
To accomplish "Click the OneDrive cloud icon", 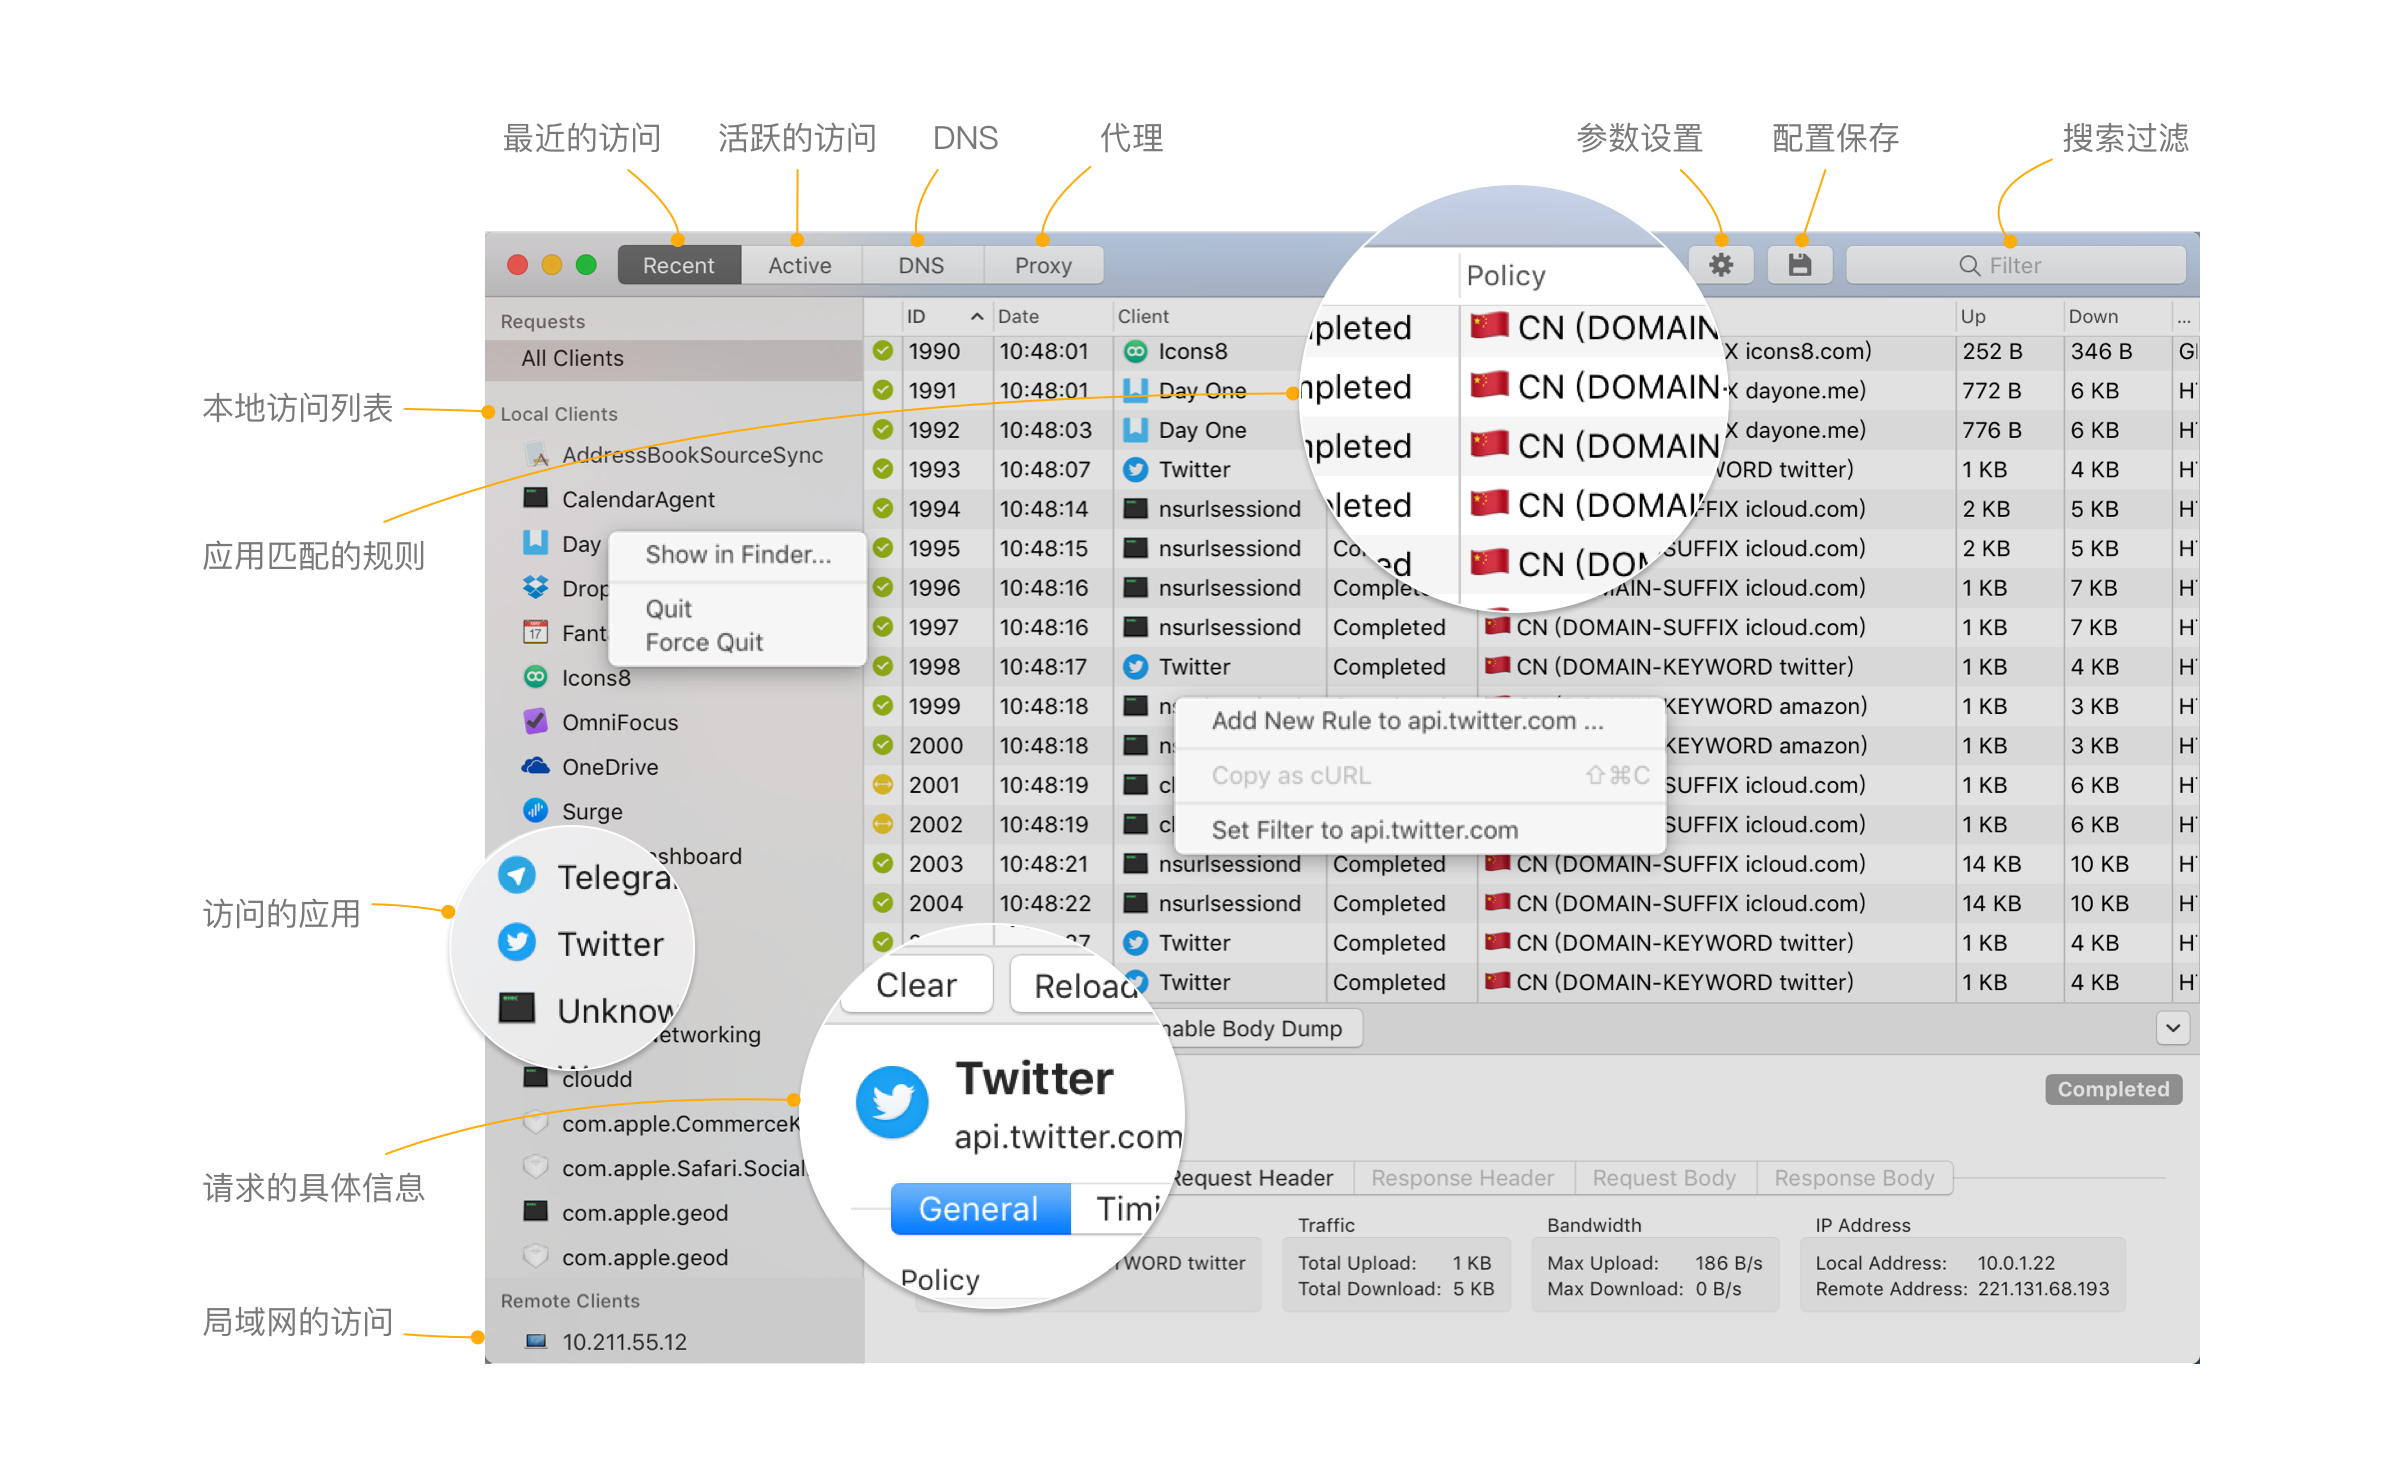I will [x=536, y=766].
